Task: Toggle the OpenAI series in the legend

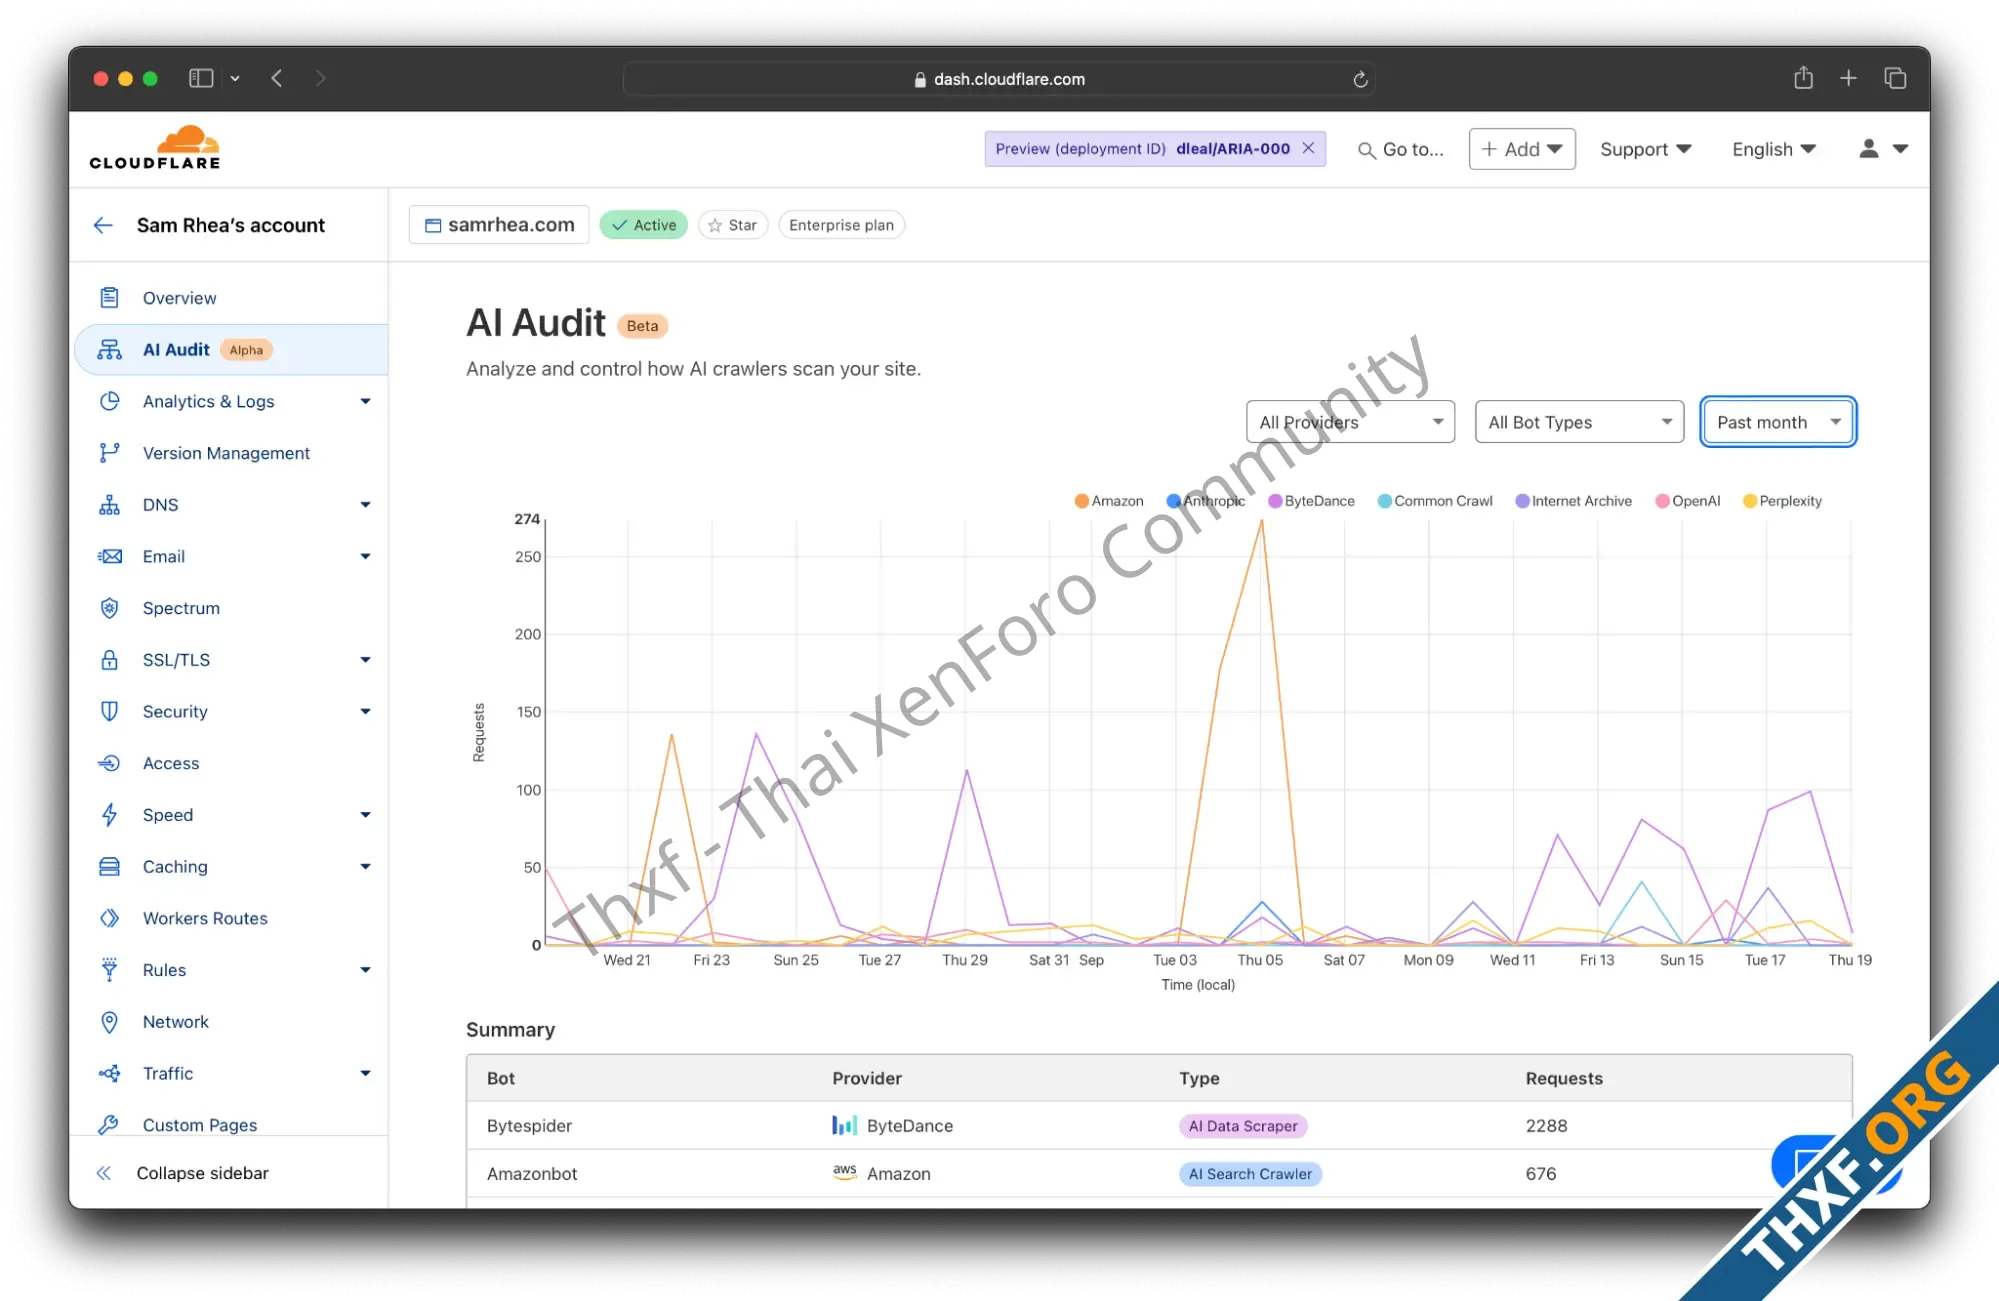Action: [x=1688, y=501]
